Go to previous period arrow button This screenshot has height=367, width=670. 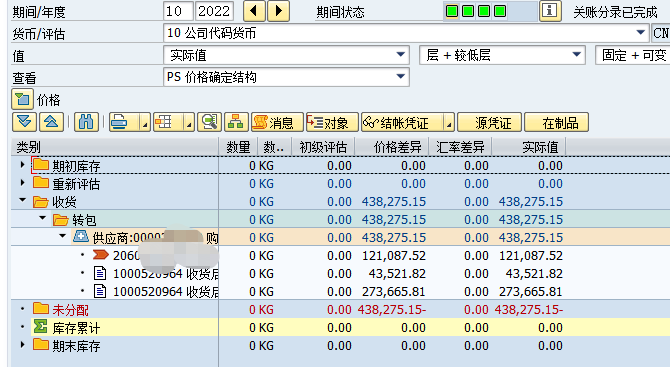254,11
